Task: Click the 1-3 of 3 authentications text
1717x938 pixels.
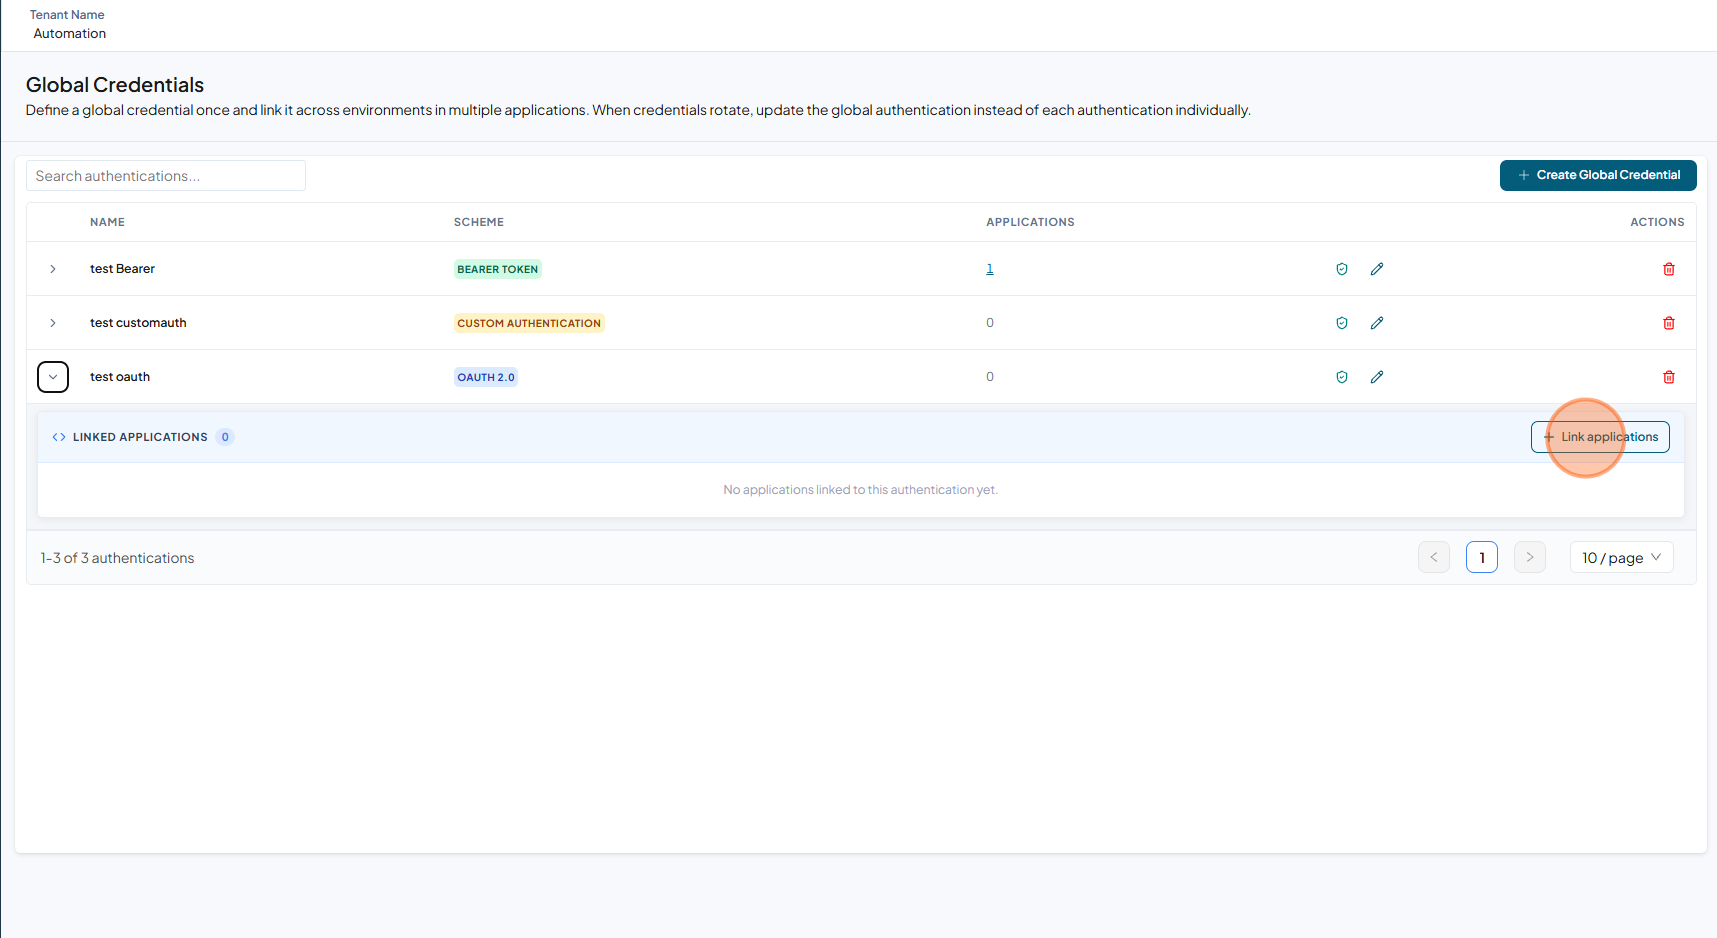Action: point(117,558)
